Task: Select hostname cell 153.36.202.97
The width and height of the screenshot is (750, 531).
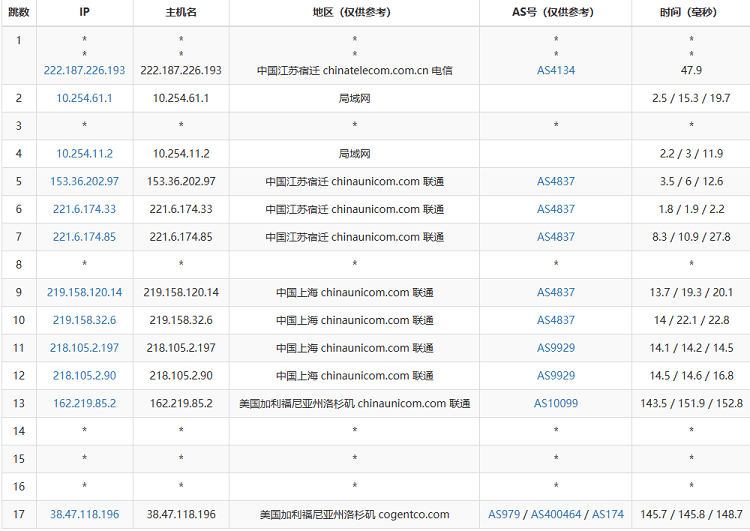Action: pos(181,181)
